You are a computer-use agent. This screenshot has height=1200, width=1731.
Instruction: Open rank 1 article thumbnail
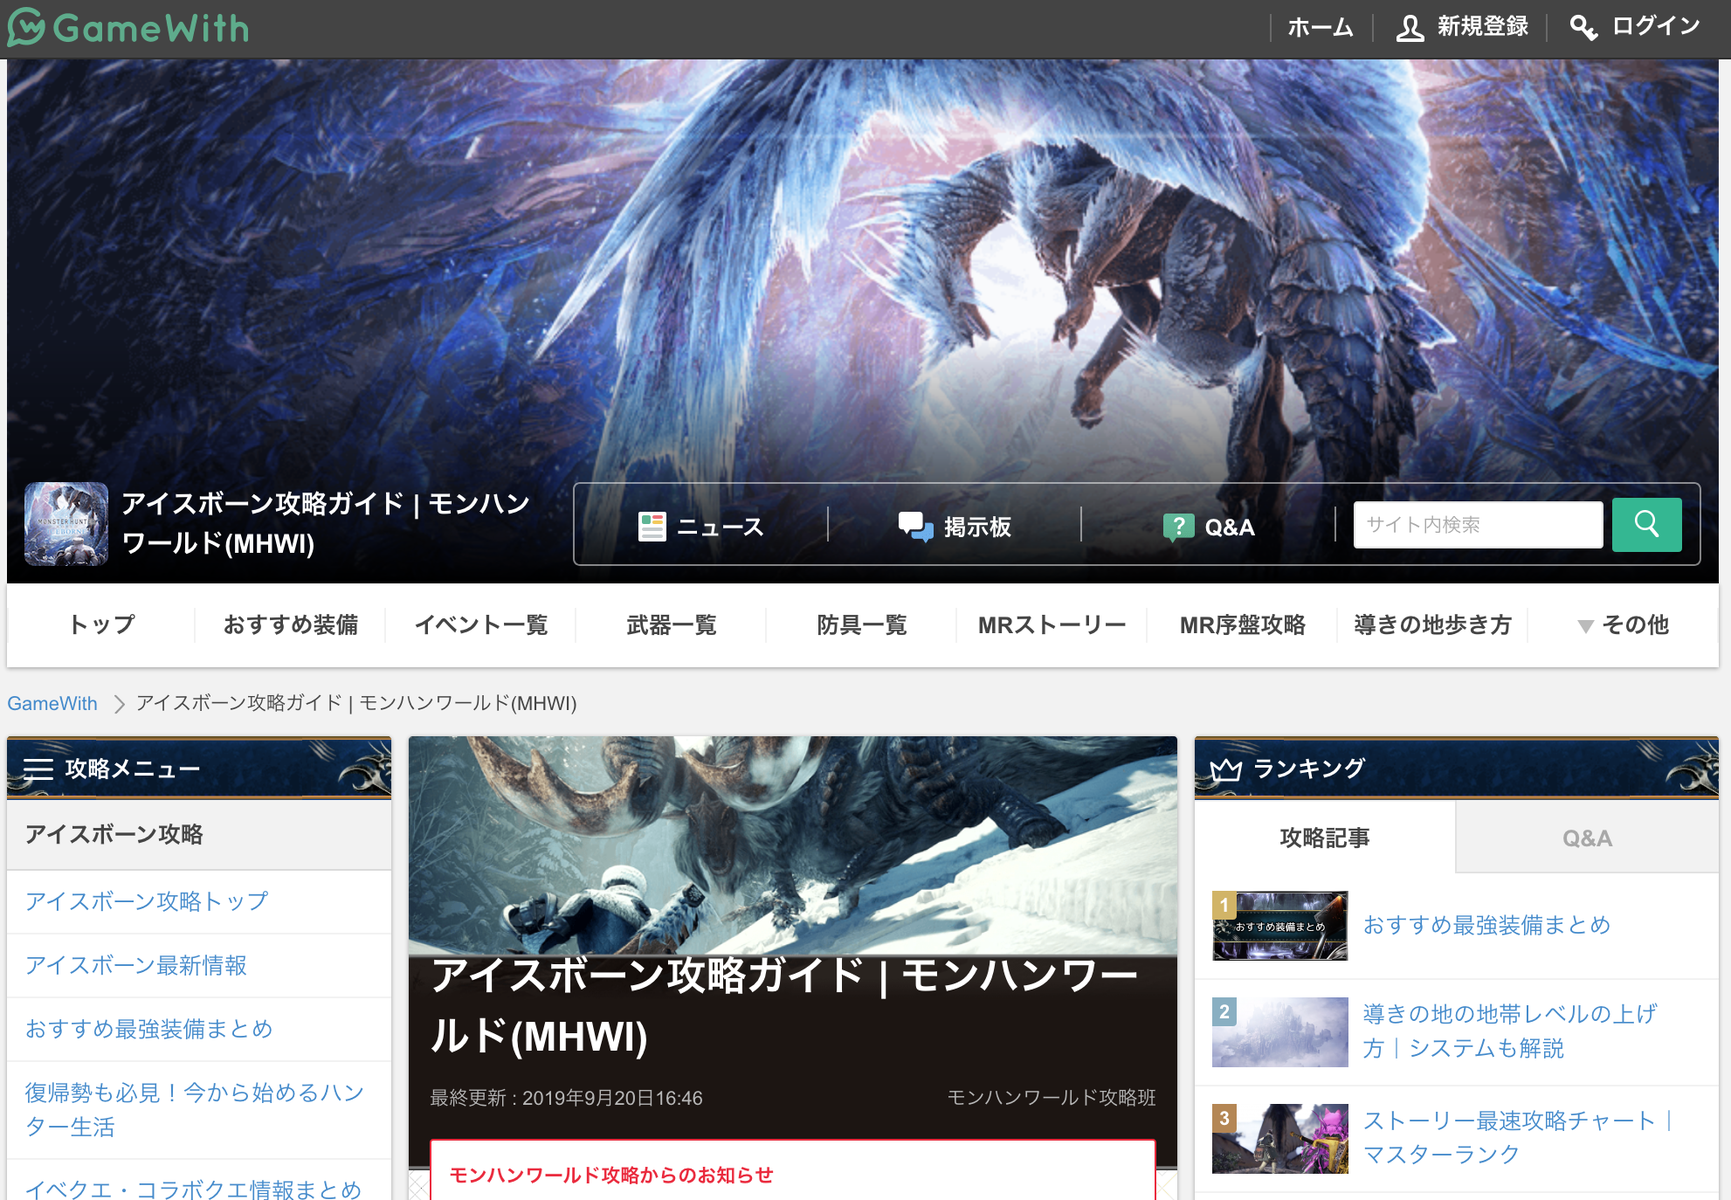coord(1279,926)
